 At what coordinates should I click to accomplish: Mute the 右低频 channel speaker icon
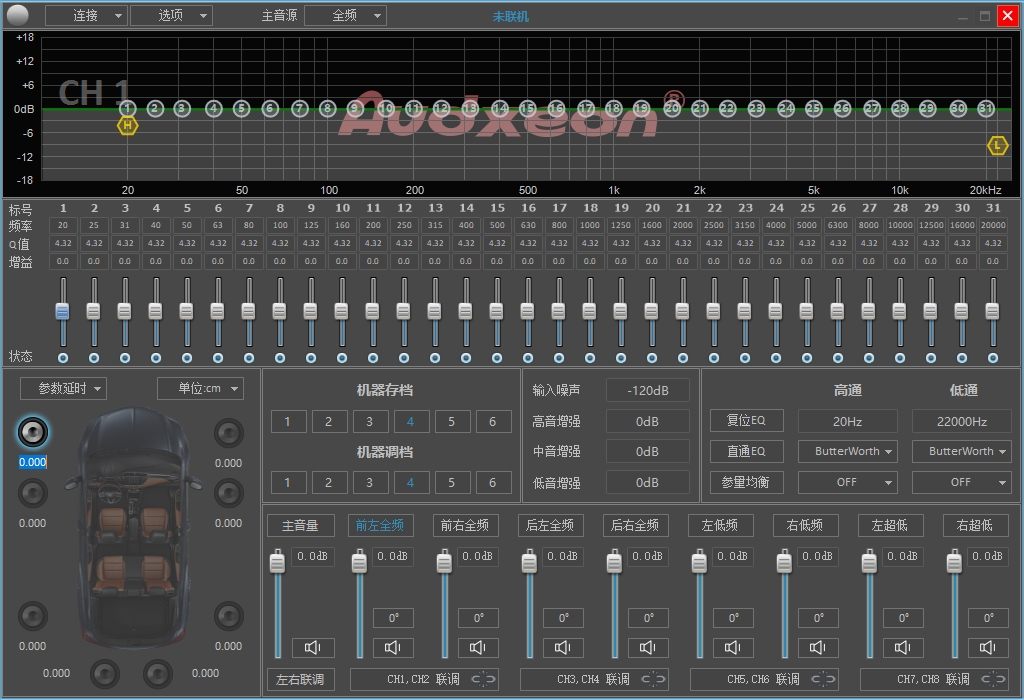click(818, 647)
